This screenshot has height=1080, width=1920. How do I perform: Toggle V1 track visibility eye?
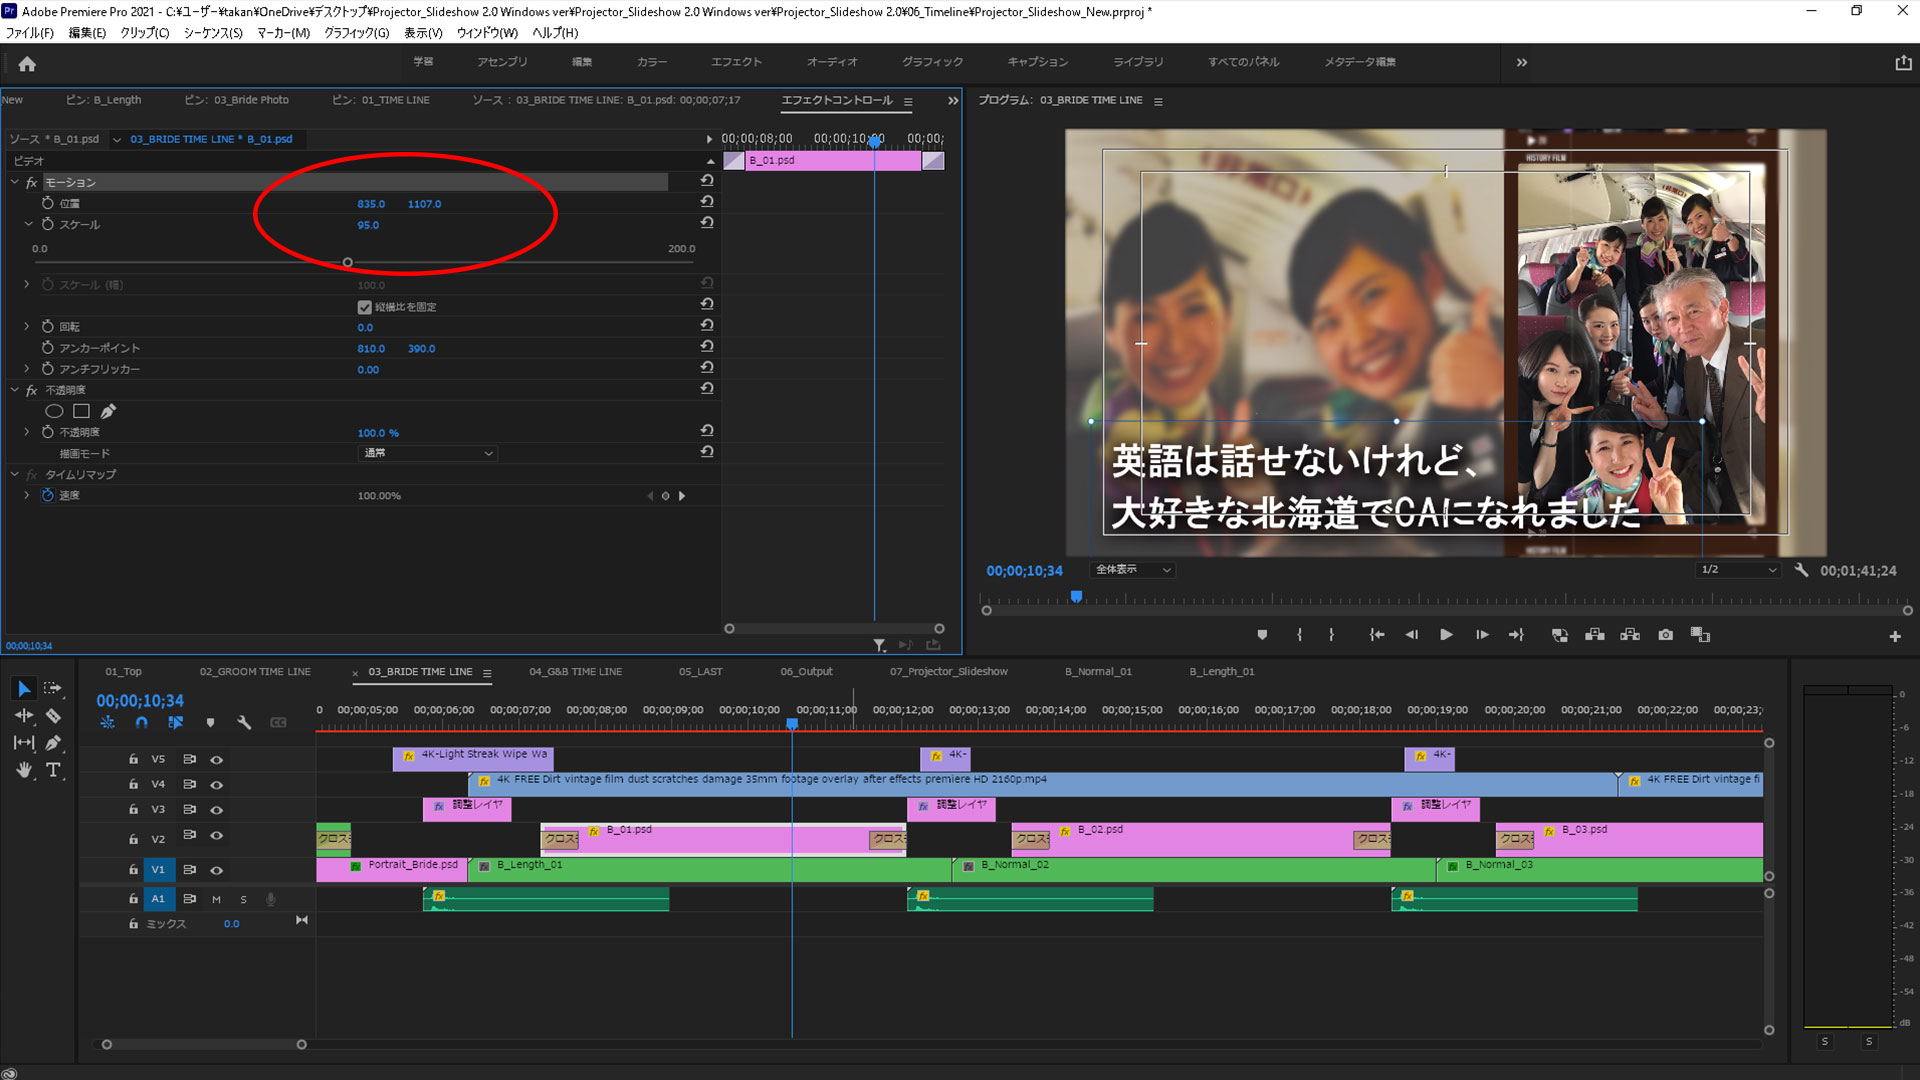click(216, 870)
